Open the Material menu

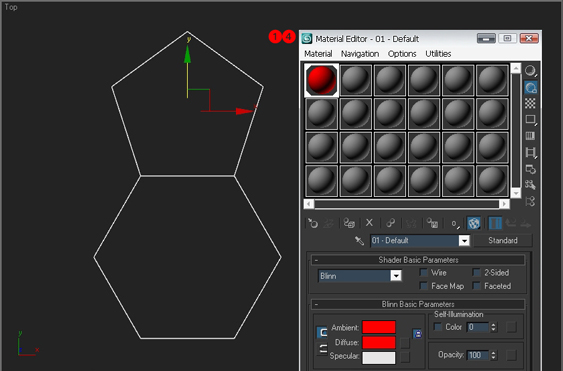click(318, 54)
